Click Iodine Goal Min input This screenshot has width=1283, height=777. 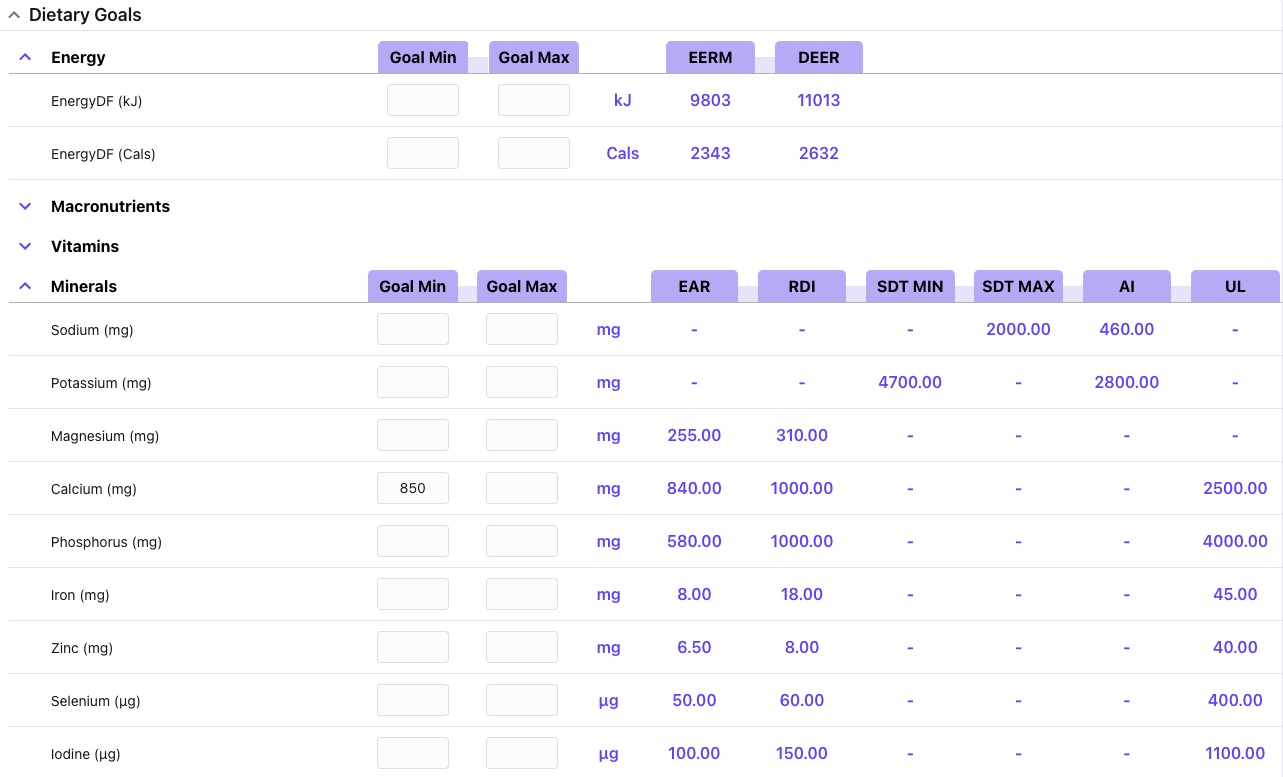point(413,753)
